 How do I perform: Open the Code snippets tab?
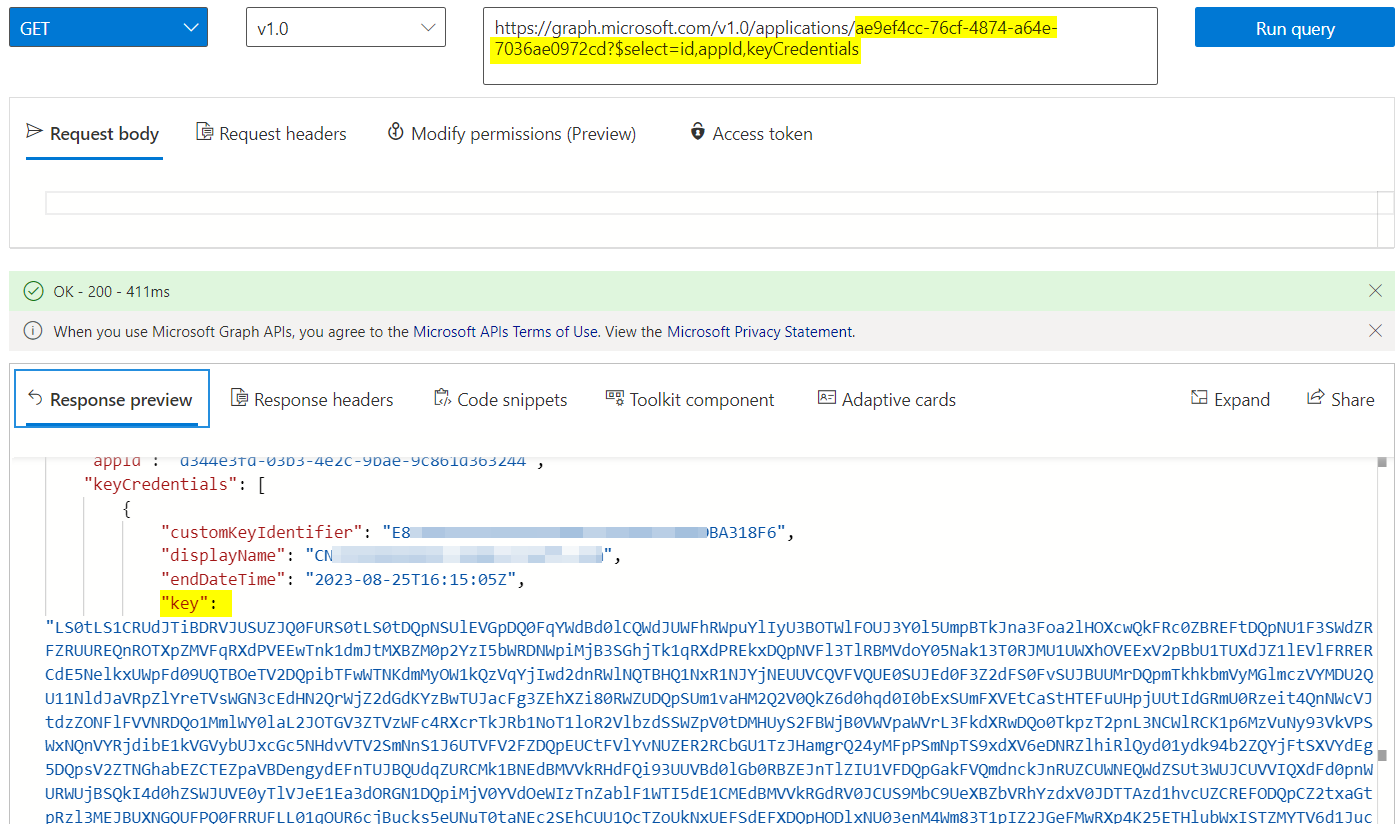click(500, 400)
